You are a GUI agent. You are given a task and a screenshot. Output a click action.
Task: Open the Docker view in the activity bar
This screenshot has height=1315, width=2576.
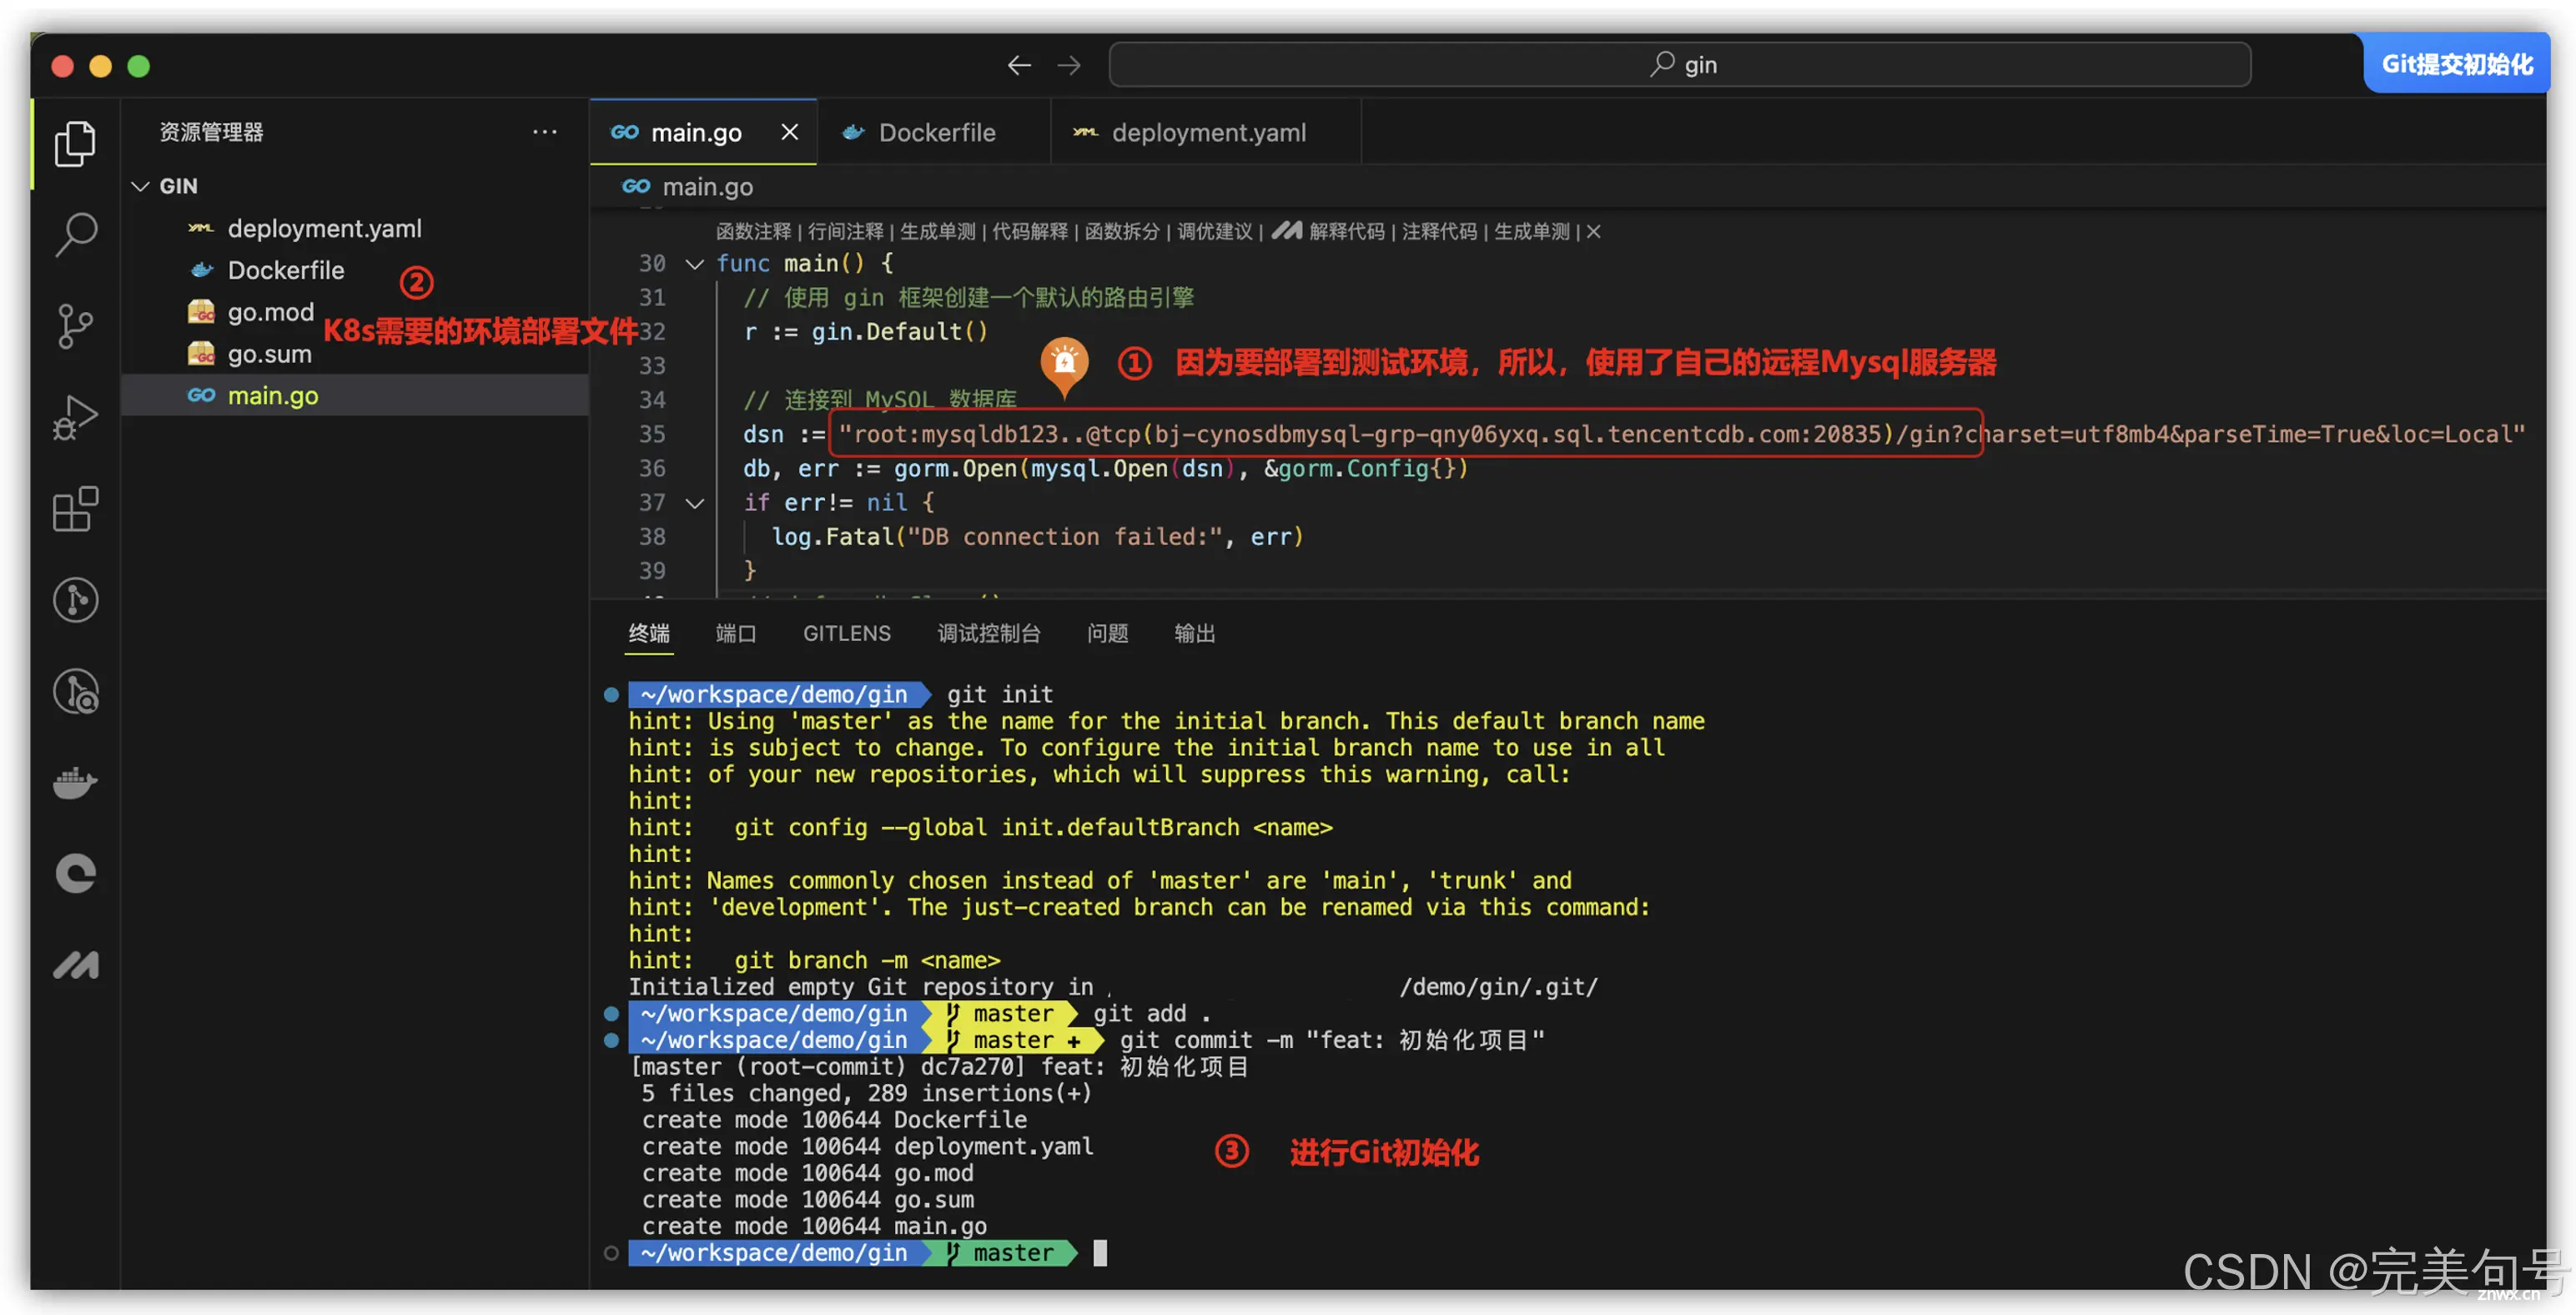75,782
